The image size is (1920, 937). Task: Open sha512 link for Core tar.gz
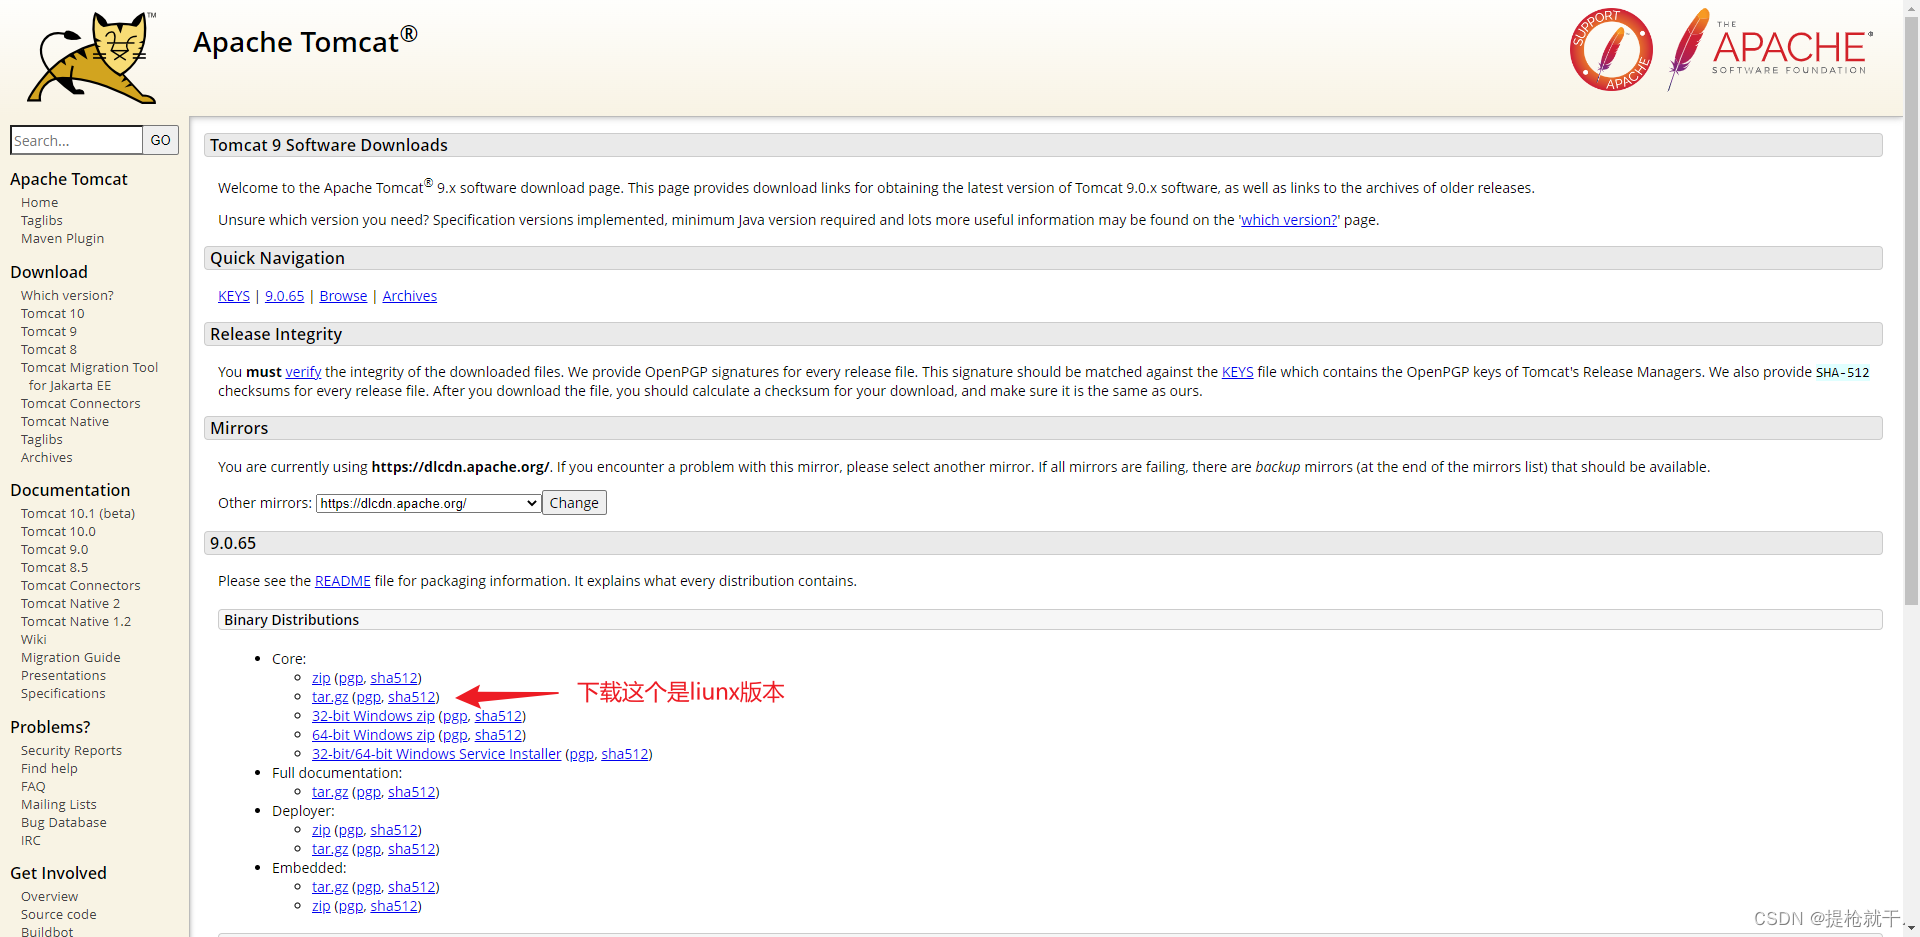coord(412,697)
